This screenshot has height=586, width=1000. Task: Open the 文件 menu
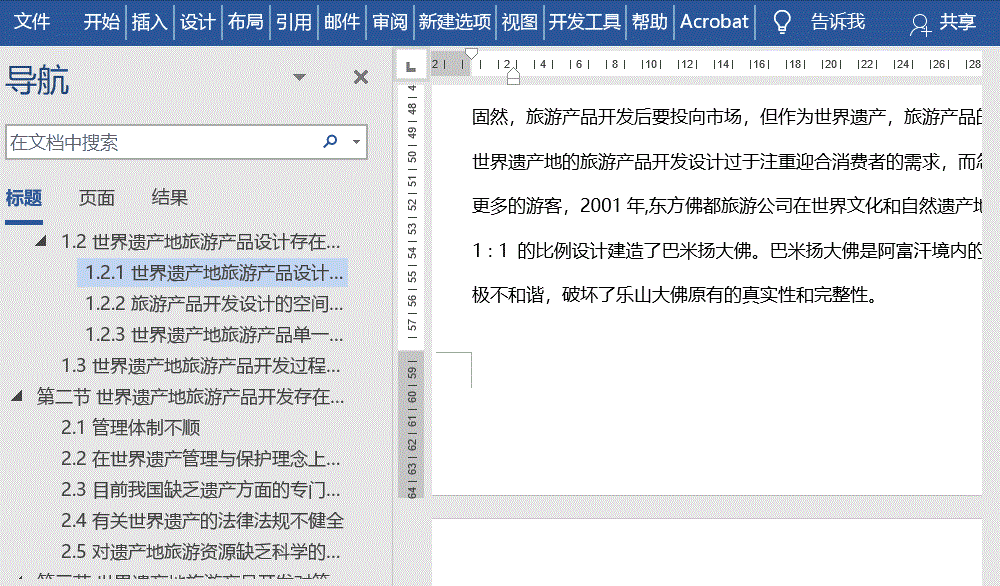(30, 19)
